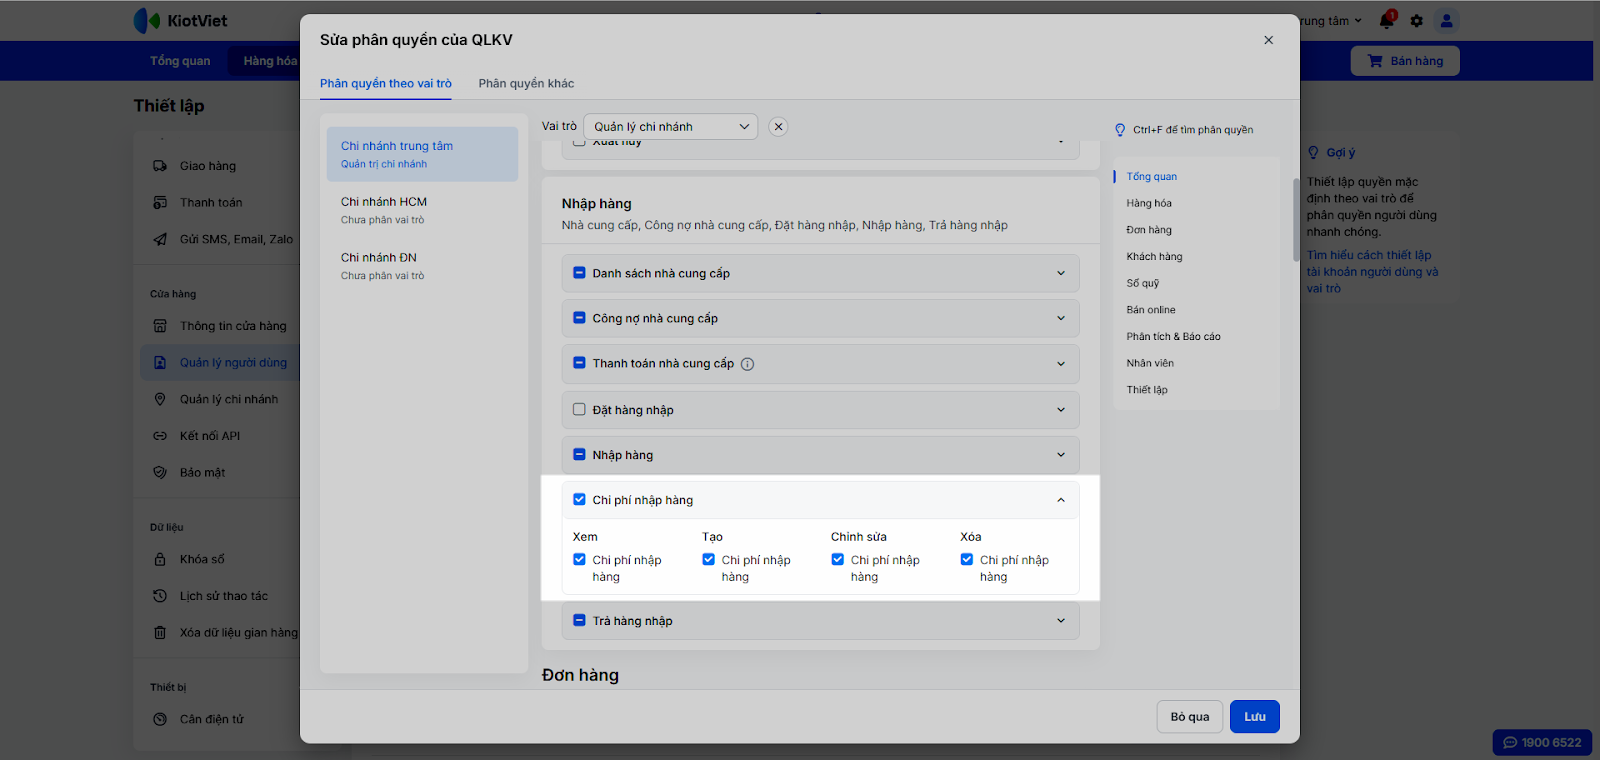
Task: Click info icon beside Thanh toán nhà cung cấp
Action: pyautogui.click(x=747, y=364)
